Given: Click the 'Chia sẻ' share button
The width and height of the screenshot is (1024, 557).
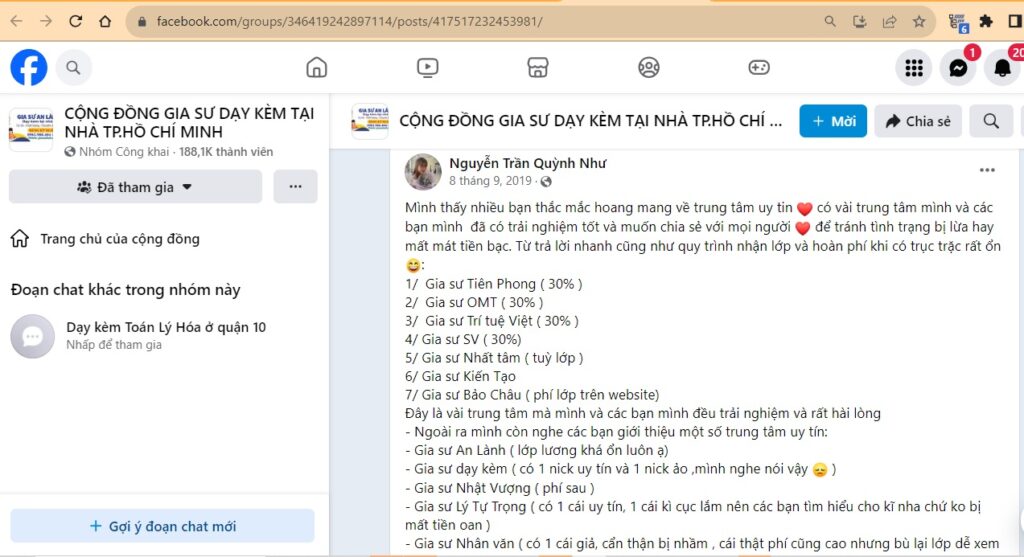Looking at the screenshot, I should tap(918, 121).
